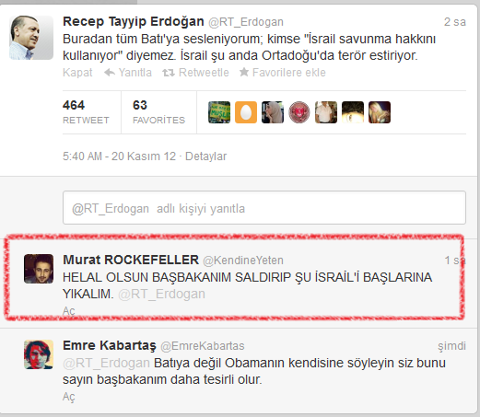
Task: Open the egg avatar among the retweeters
Action: pyautogui.click(x=246, y=112)
